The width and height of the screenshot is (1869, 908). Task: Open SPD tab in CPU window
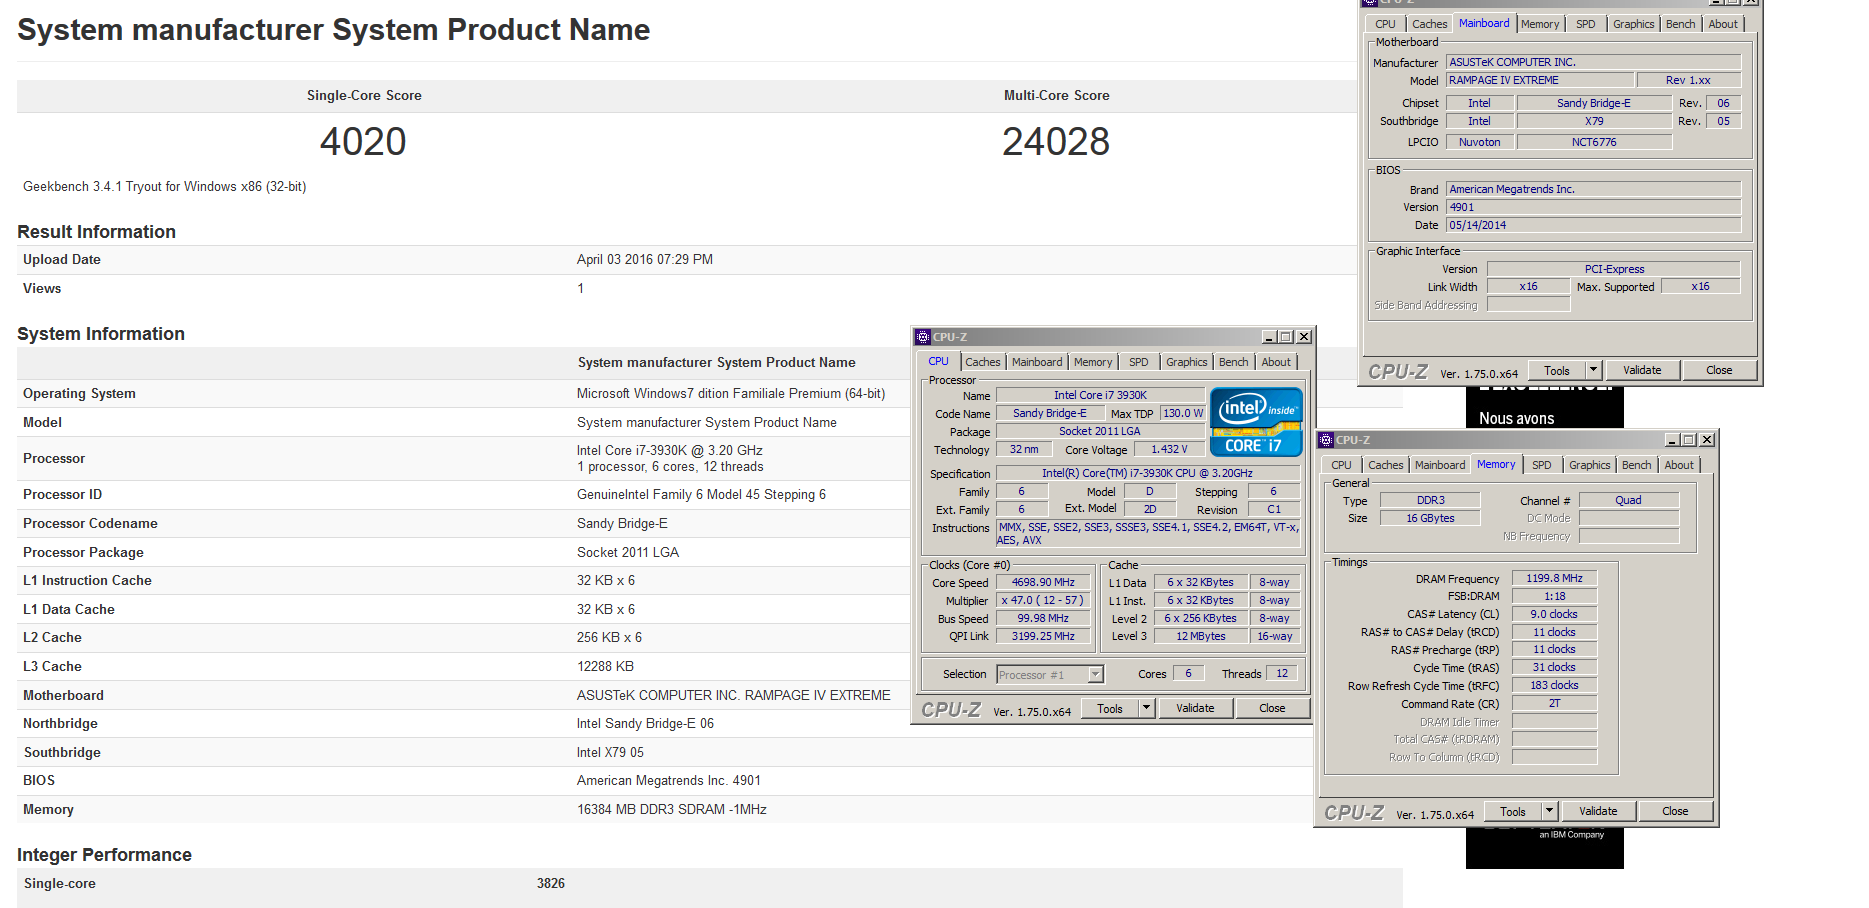point(1139,362)
